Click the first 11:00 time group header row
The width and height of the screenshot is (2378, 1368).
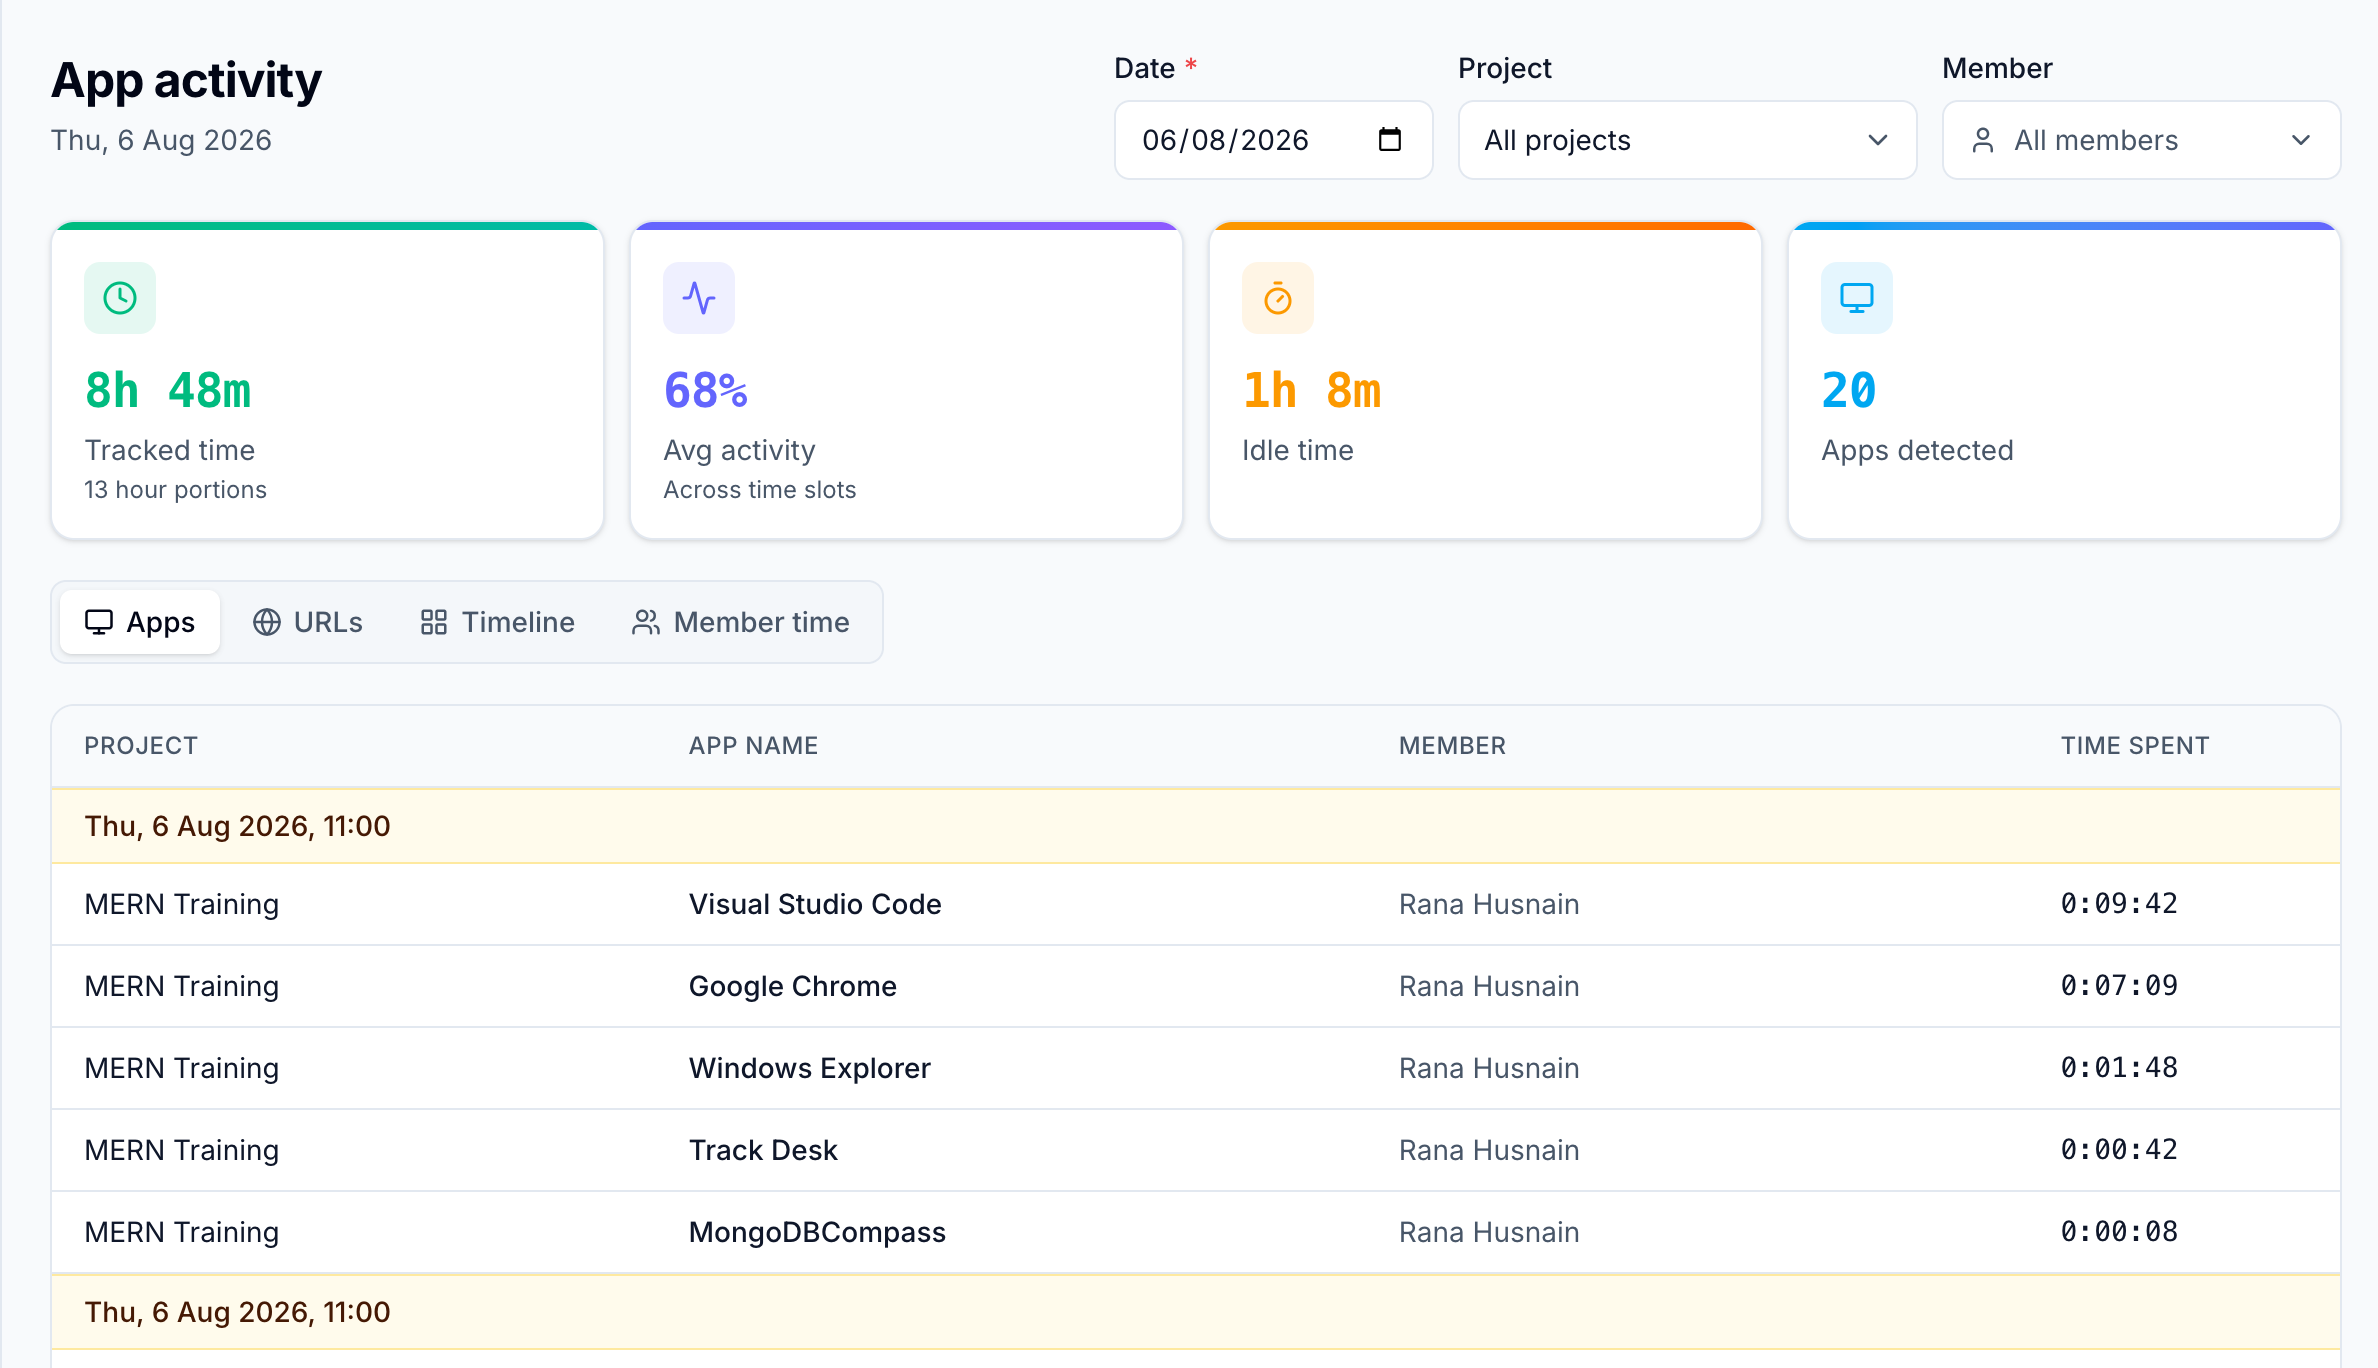pos(1196,826)
